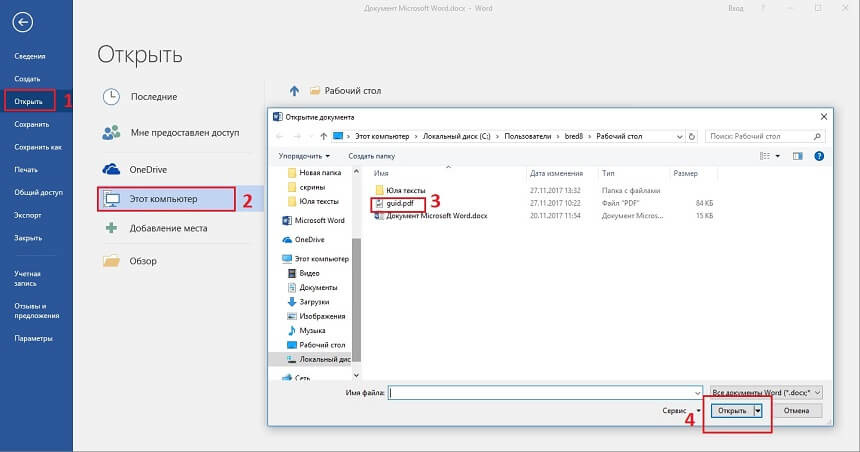The image size is (860, 452).
Task: Open the view options dropdown in dialog
Action: point(778,156)
